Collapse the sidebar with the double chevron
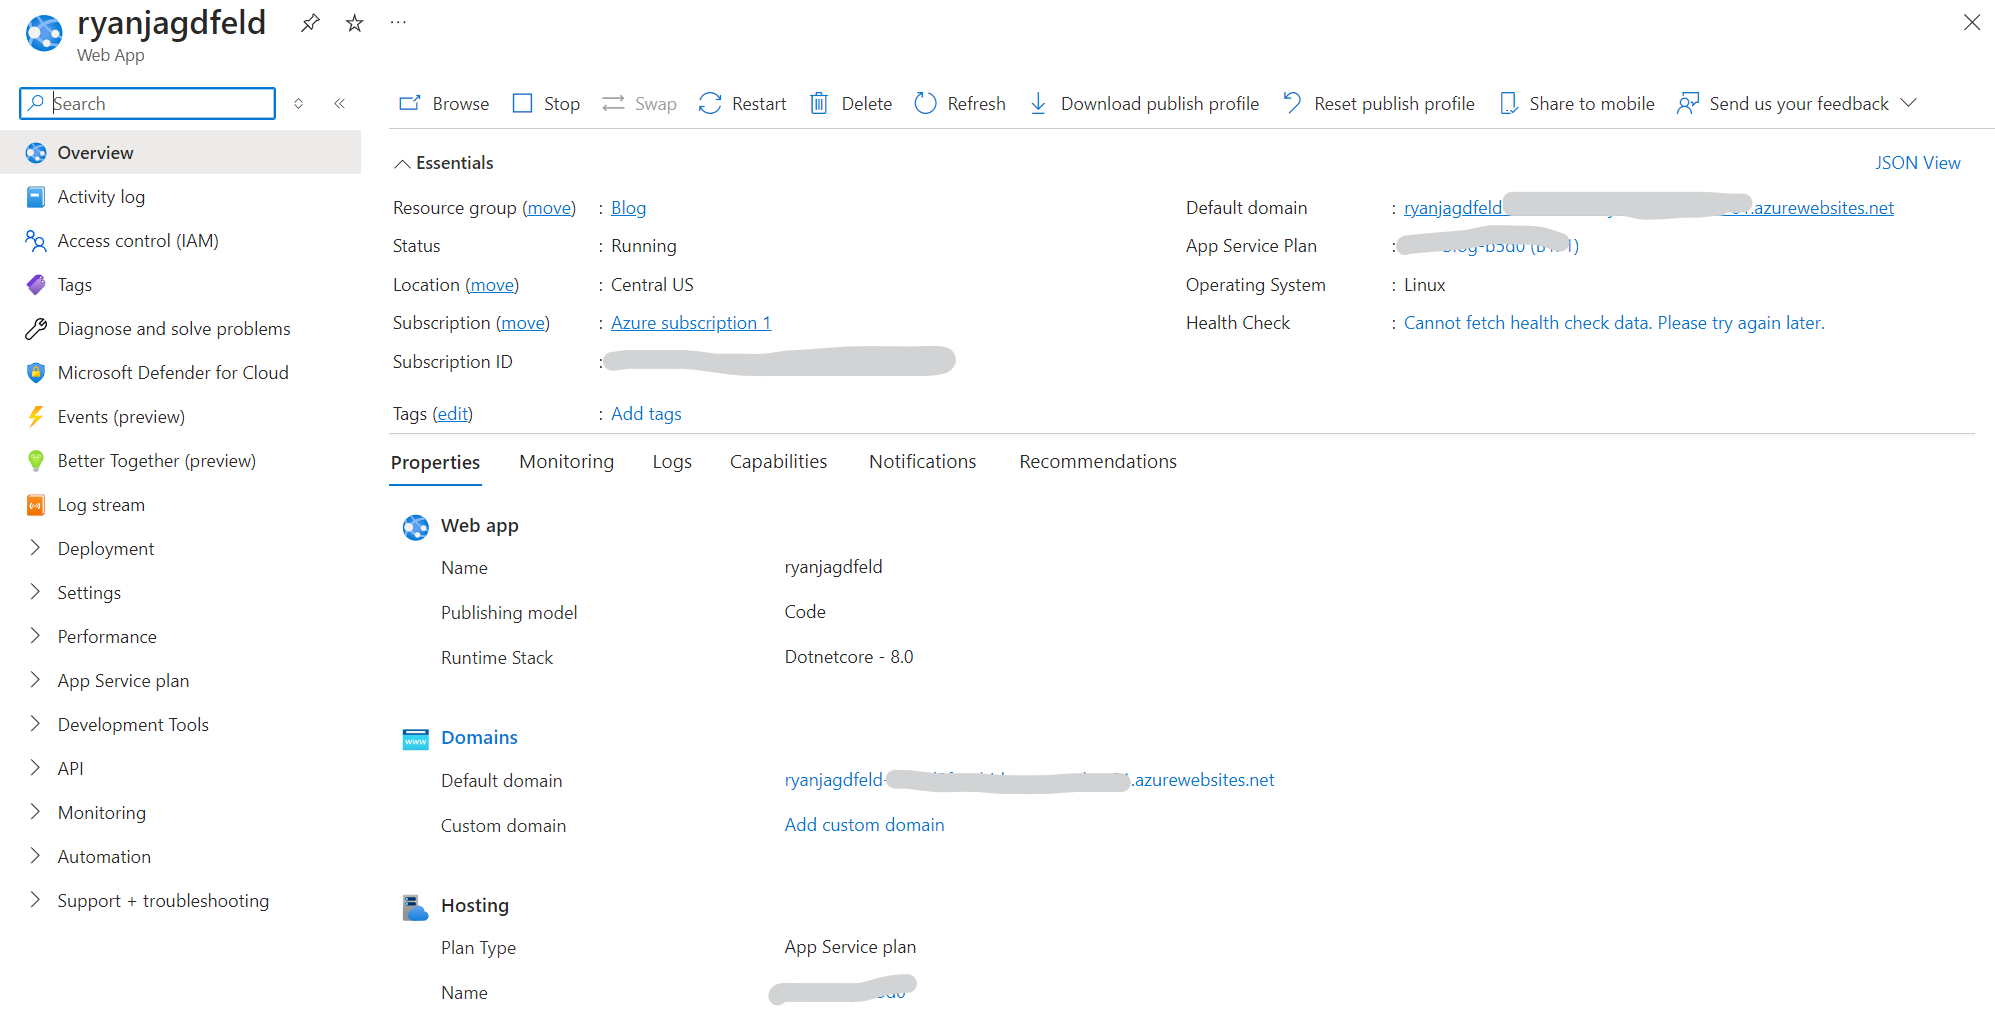Image resolution: width=1995 pixels, height=1023 pixels. (340, 103)
